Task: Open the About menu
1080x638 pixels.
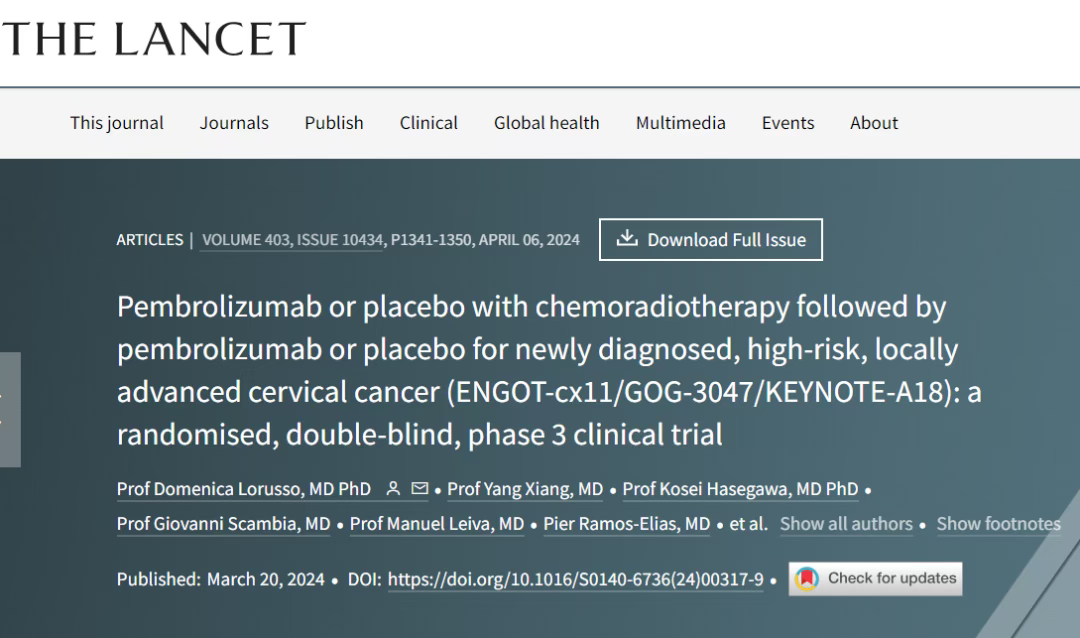Action: (x=874, y=123)
